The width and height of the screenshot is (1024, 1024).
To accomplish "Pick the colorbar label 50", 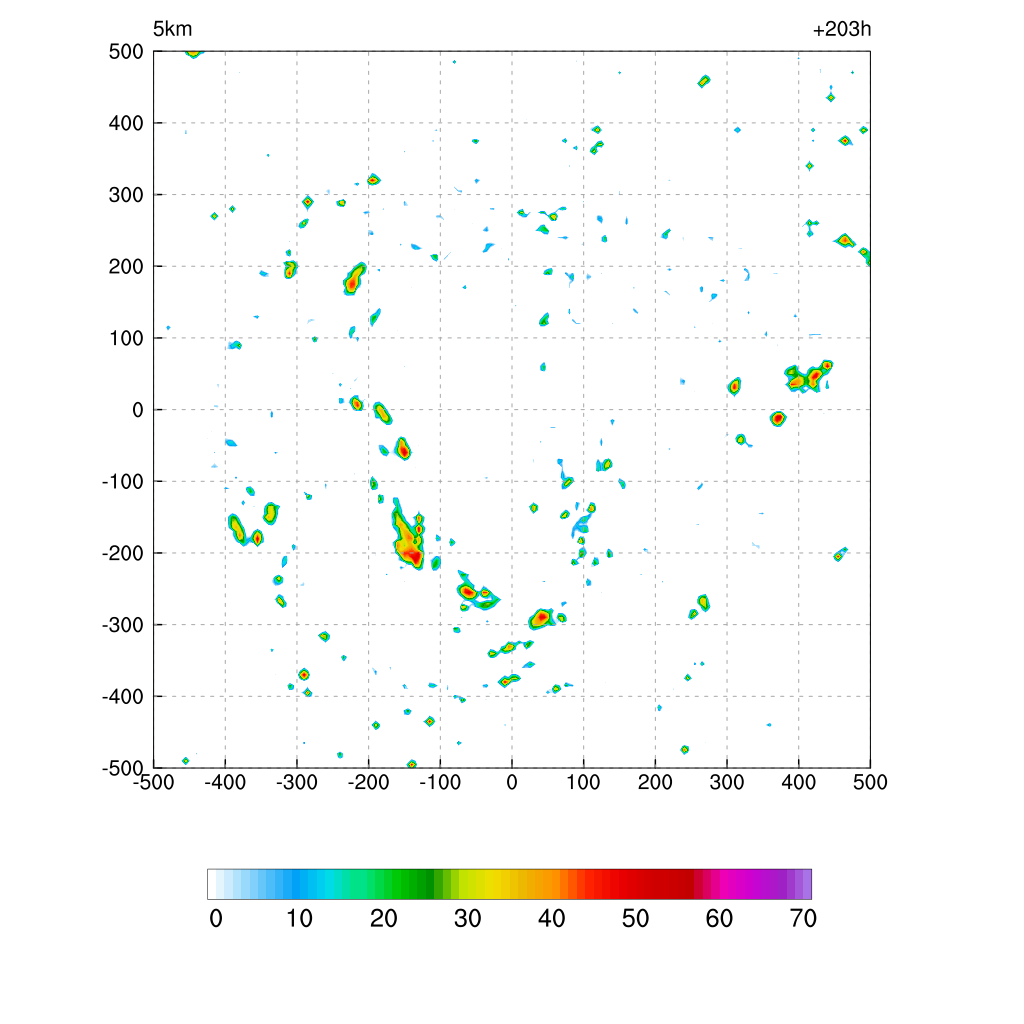I will (x=635, y=919).
